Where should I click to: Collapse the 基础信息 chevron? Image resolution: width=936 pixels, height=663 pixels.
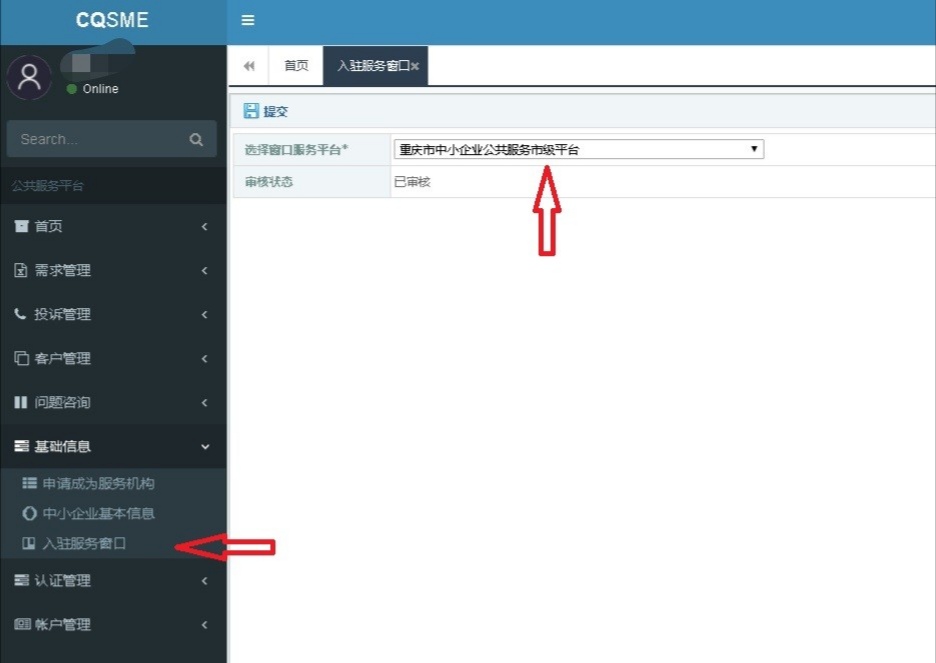[205, 446]
